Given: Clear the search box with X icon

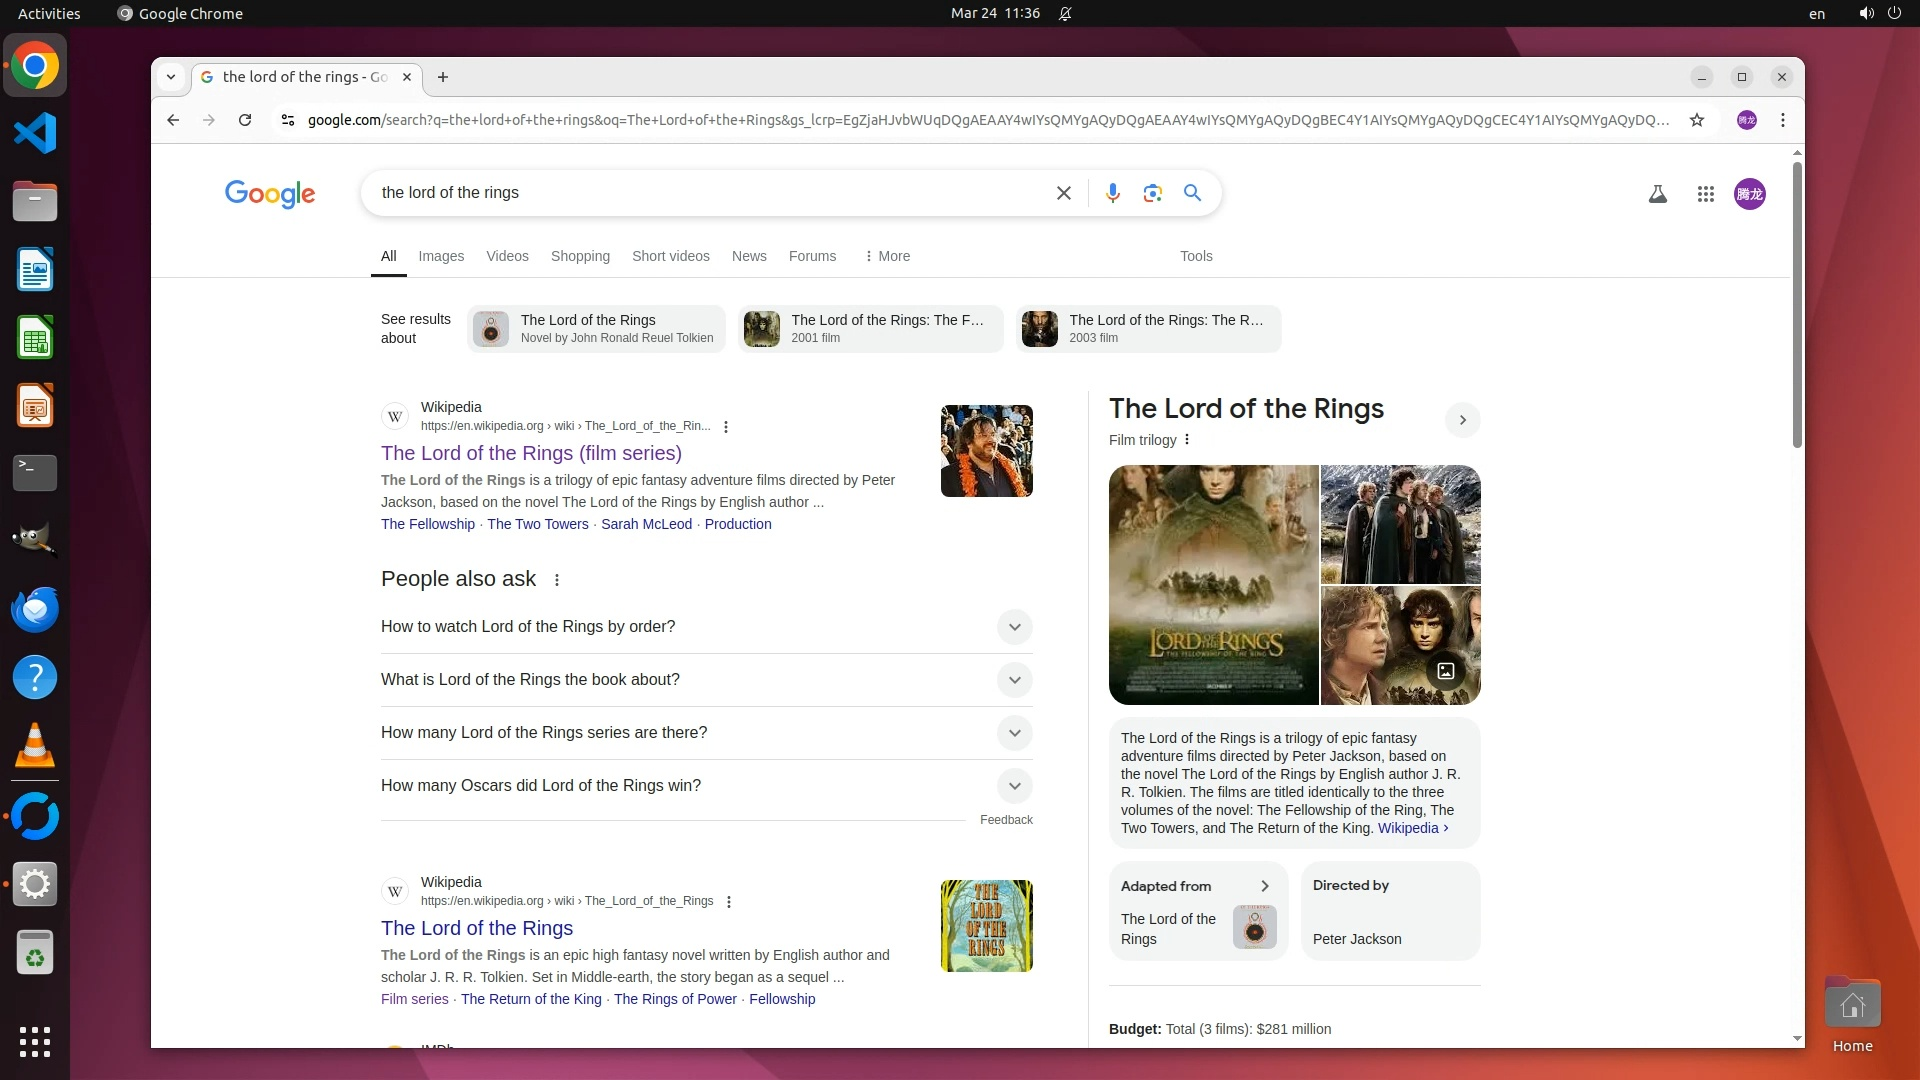Looking at the screenshot, I should coord(1064,193).
